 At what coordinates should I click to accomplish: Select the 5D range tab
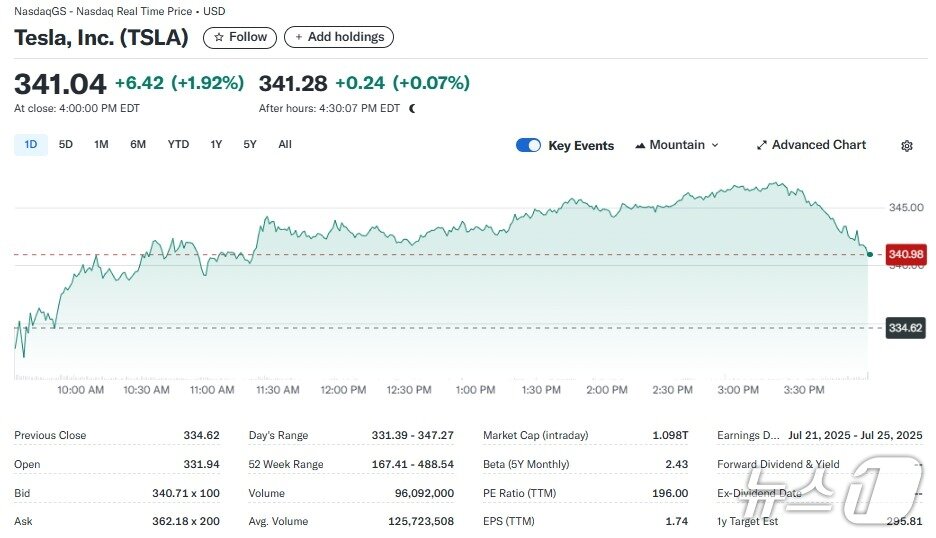click(66, 145)
